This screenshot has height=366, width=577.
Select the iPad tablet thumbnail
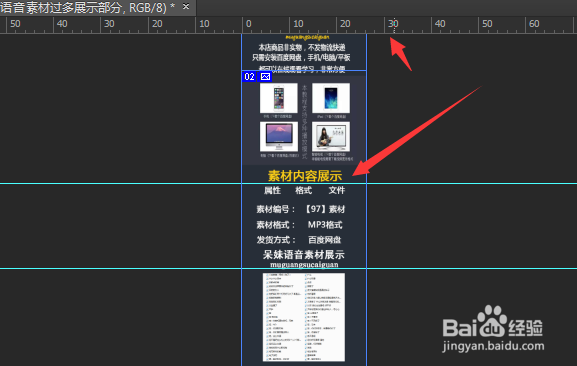[x=331, y=98]
